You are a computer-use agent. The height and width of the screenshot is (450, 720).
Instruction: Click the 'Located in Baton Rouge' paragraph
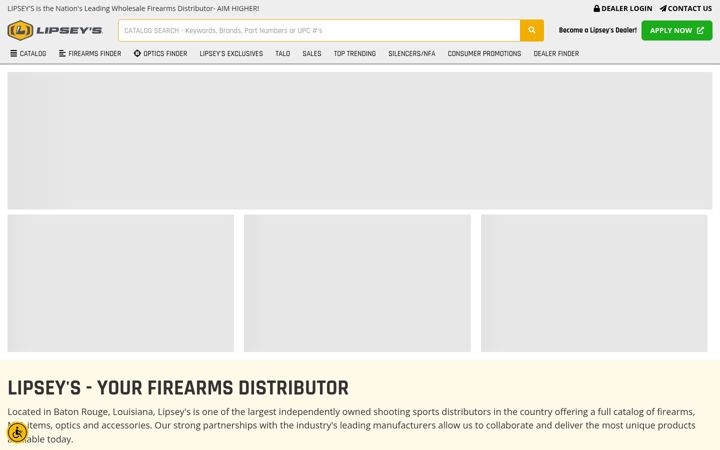pos(351,425)
